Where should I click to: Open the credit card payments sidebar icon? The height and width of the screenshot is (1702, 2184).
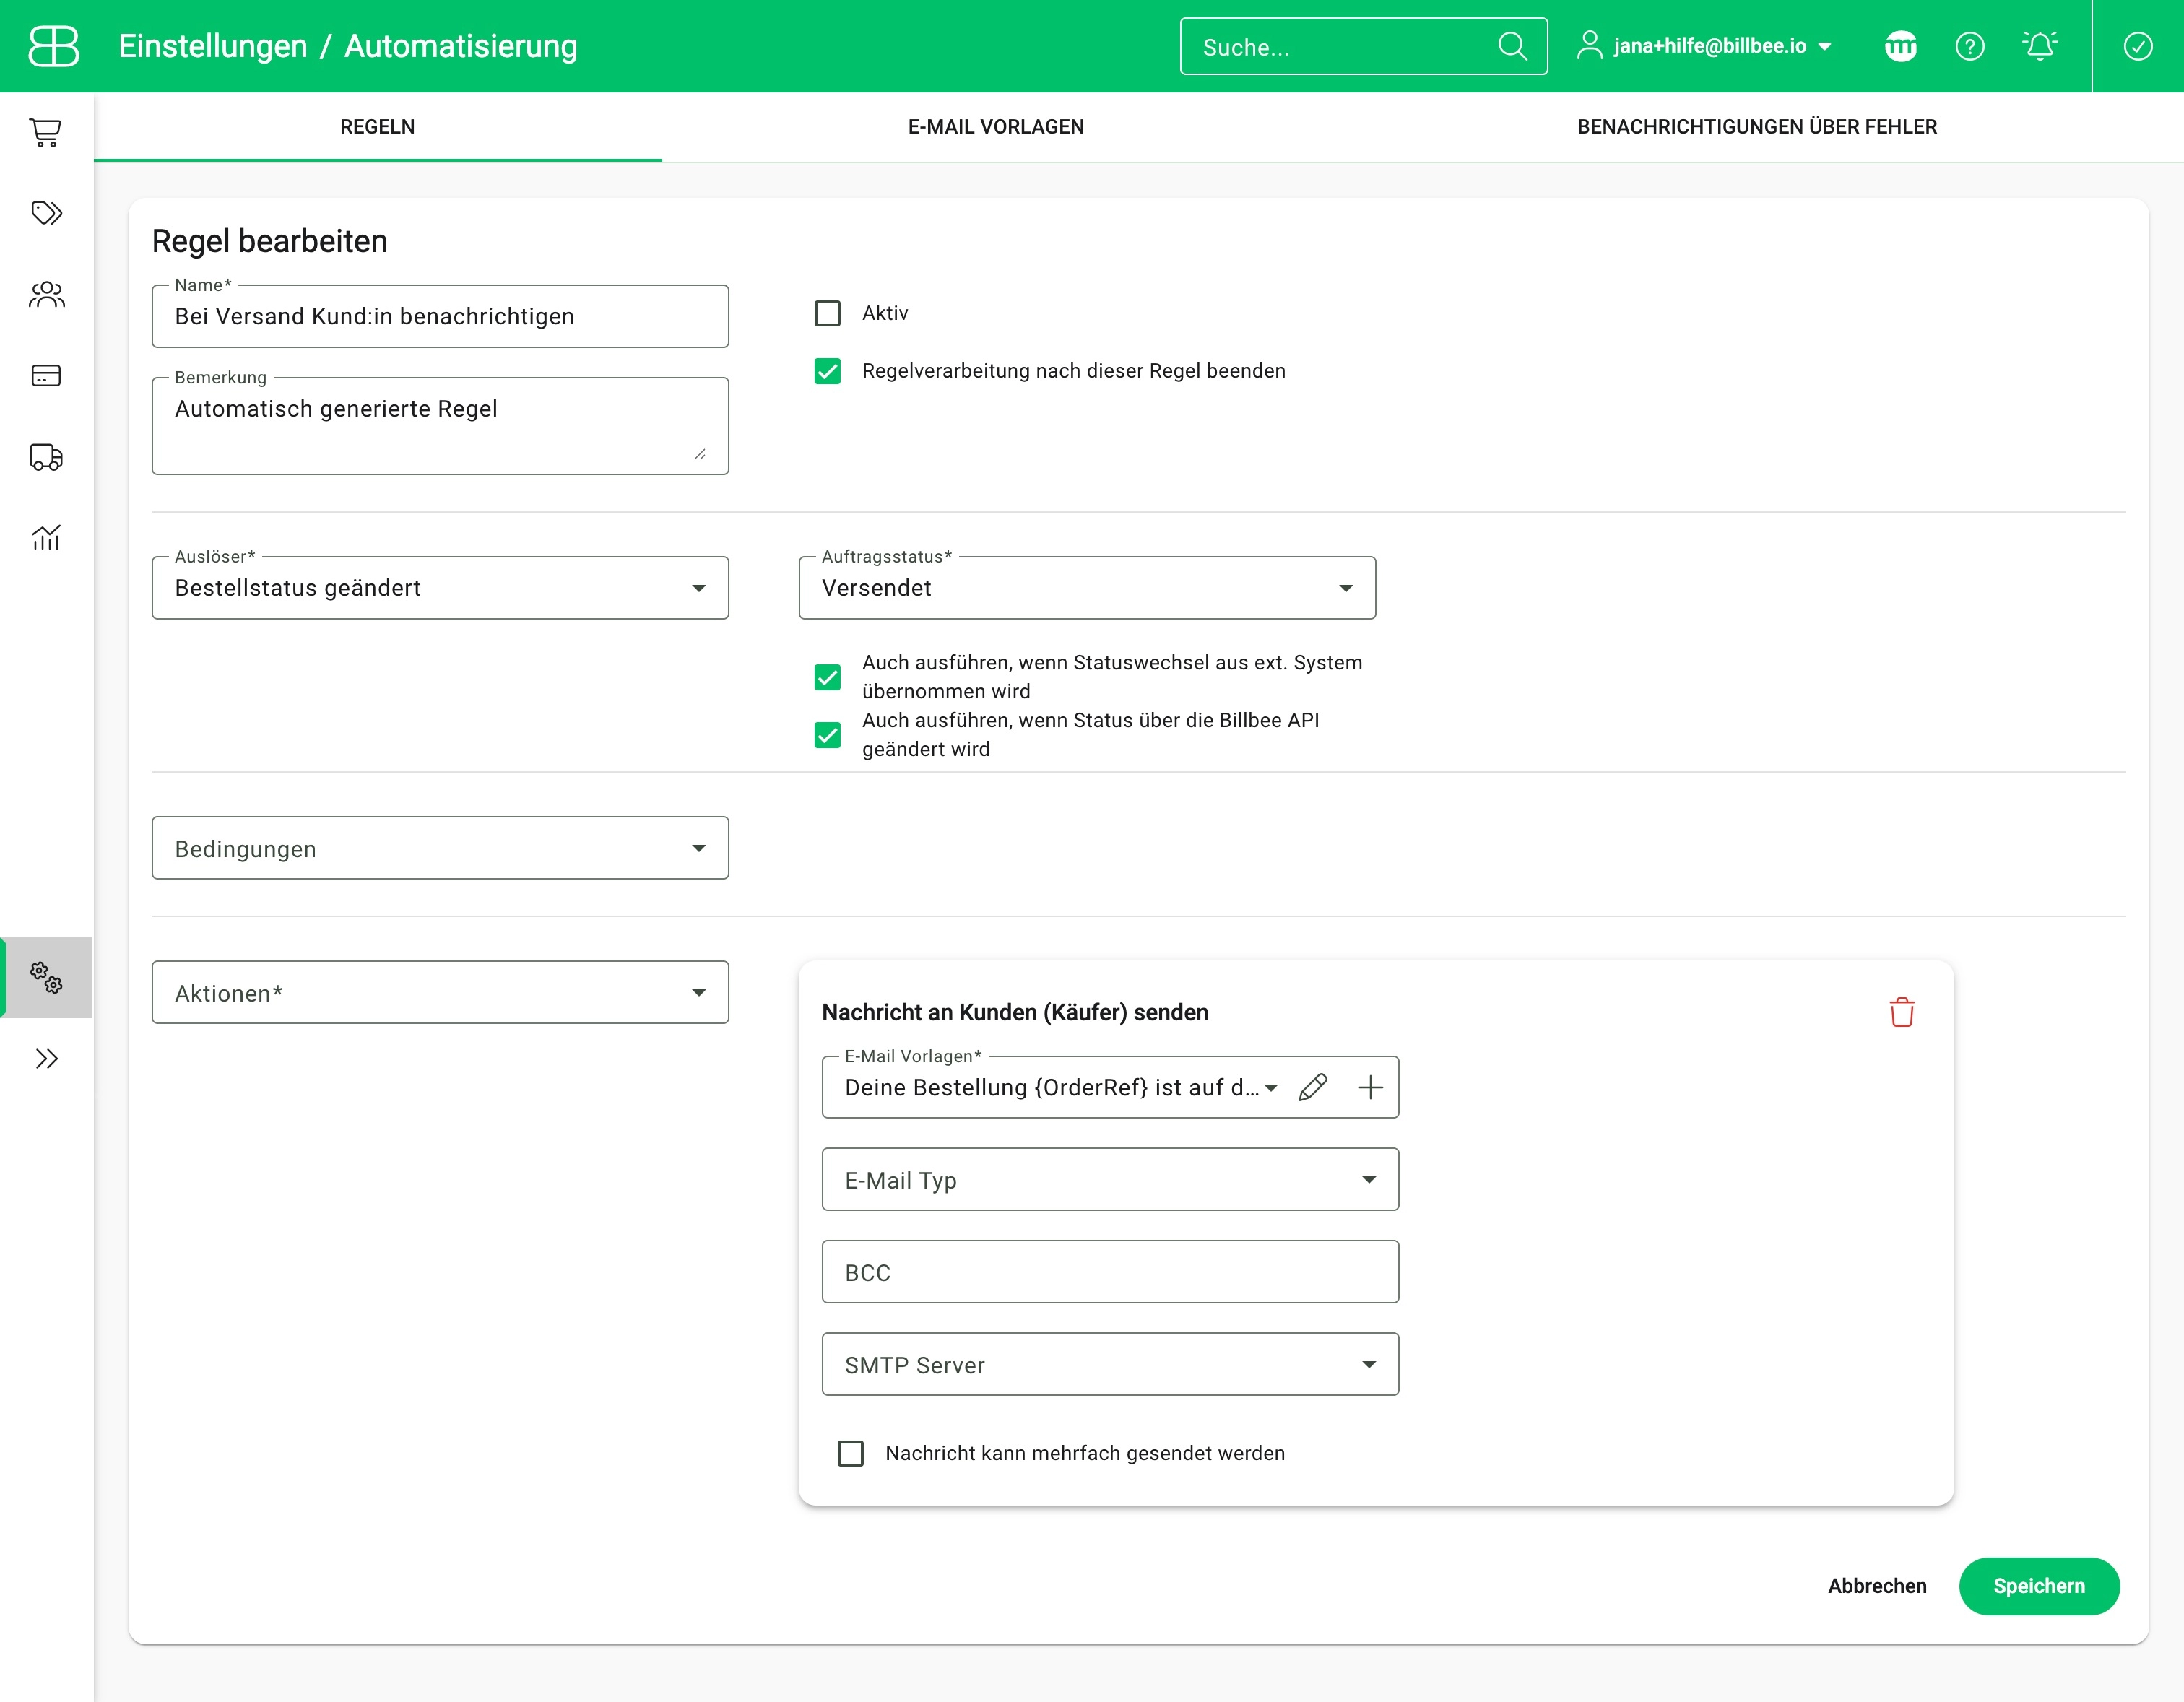point(46,375)
